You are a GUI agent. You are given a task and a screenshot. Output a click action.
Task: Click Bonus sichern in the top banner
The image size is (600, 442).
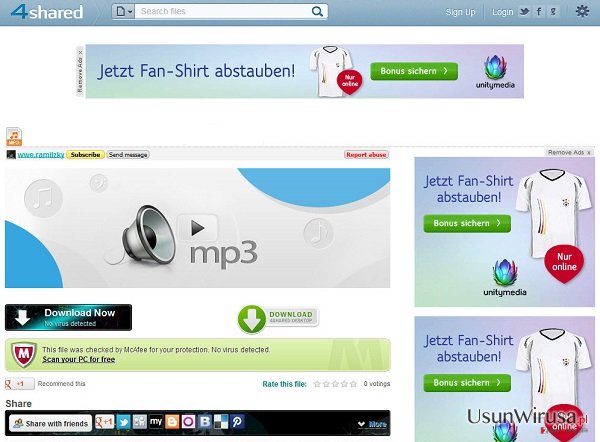pyautogui.click(x=414, y=71)
